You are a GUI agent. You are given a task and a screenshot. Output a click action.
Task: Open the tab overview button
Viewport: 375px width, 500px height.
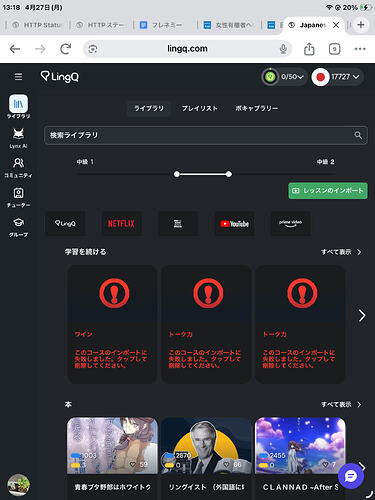pyautogui.click(x=334, y=49)
